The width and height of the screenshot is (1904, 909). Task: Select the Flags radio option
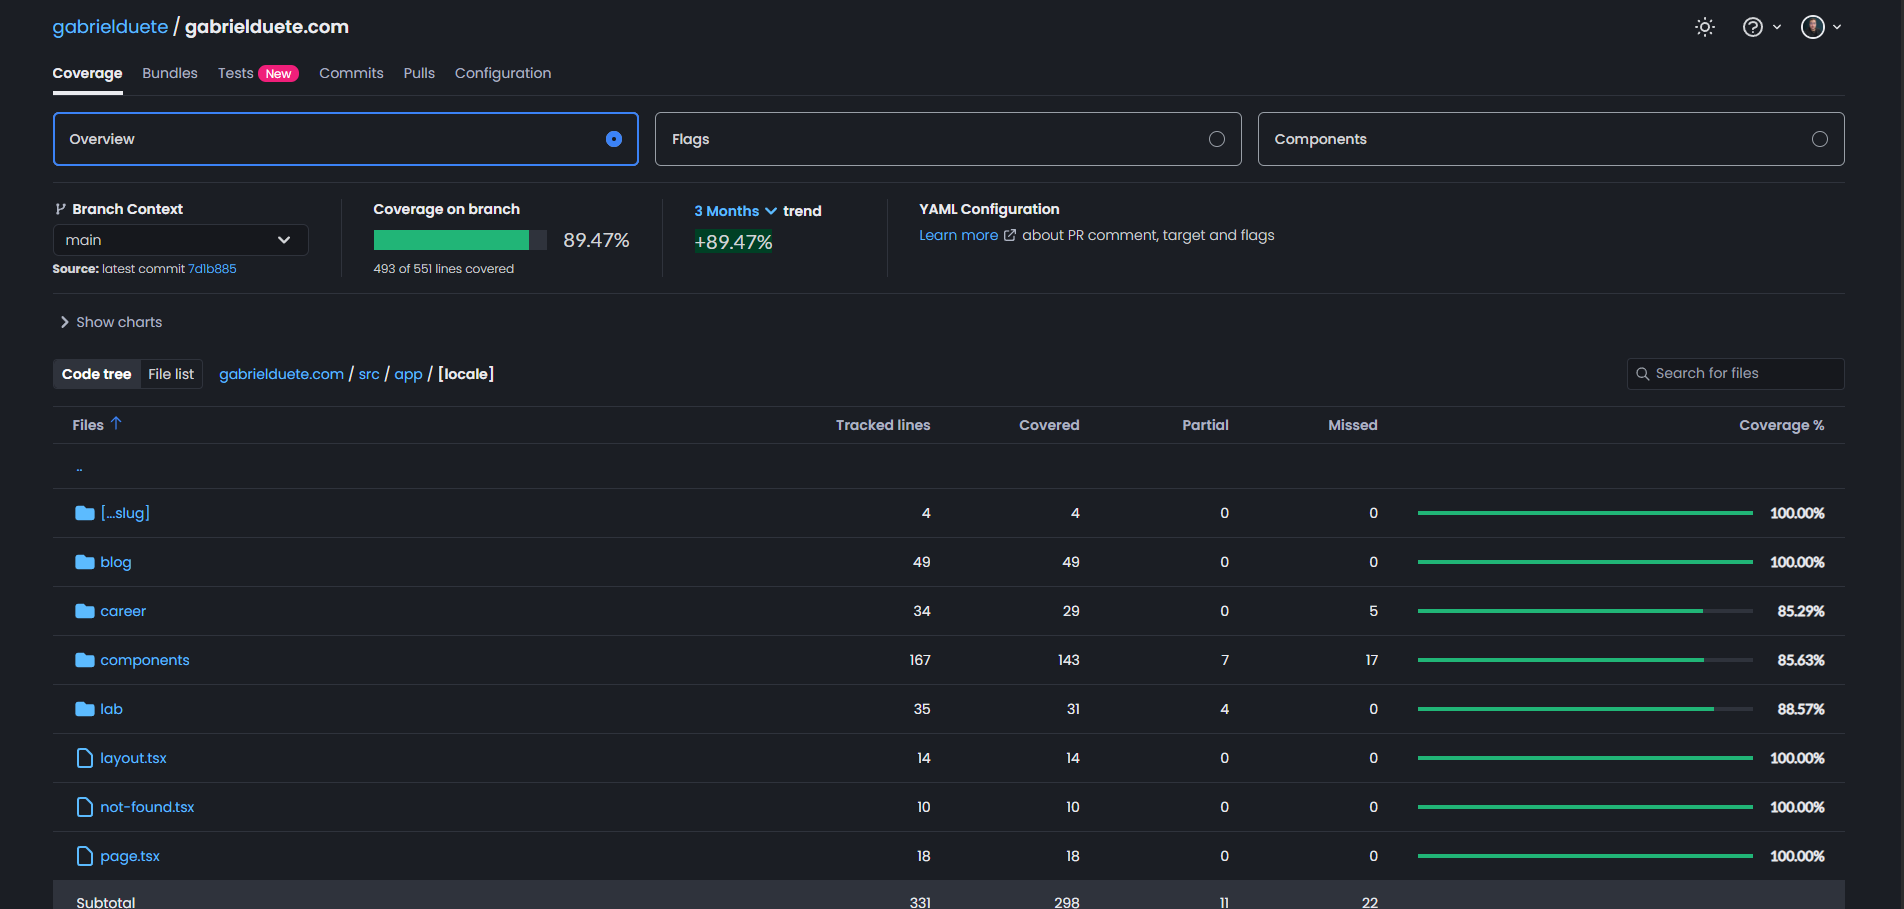click(x=1217, y=139)
